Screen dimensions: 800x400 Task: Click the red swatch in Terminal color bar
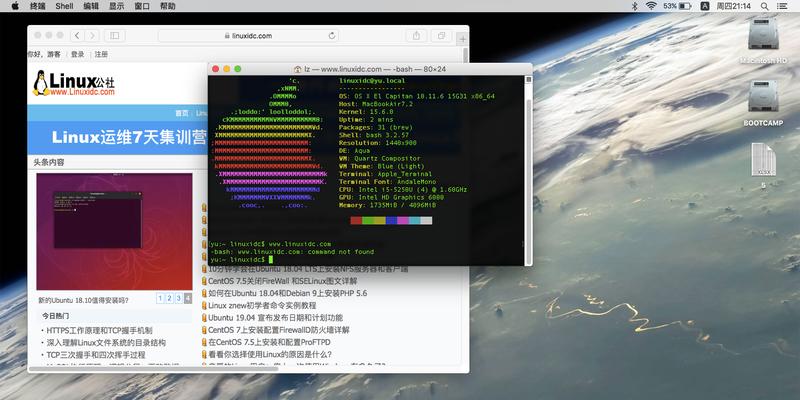(356, 220)
